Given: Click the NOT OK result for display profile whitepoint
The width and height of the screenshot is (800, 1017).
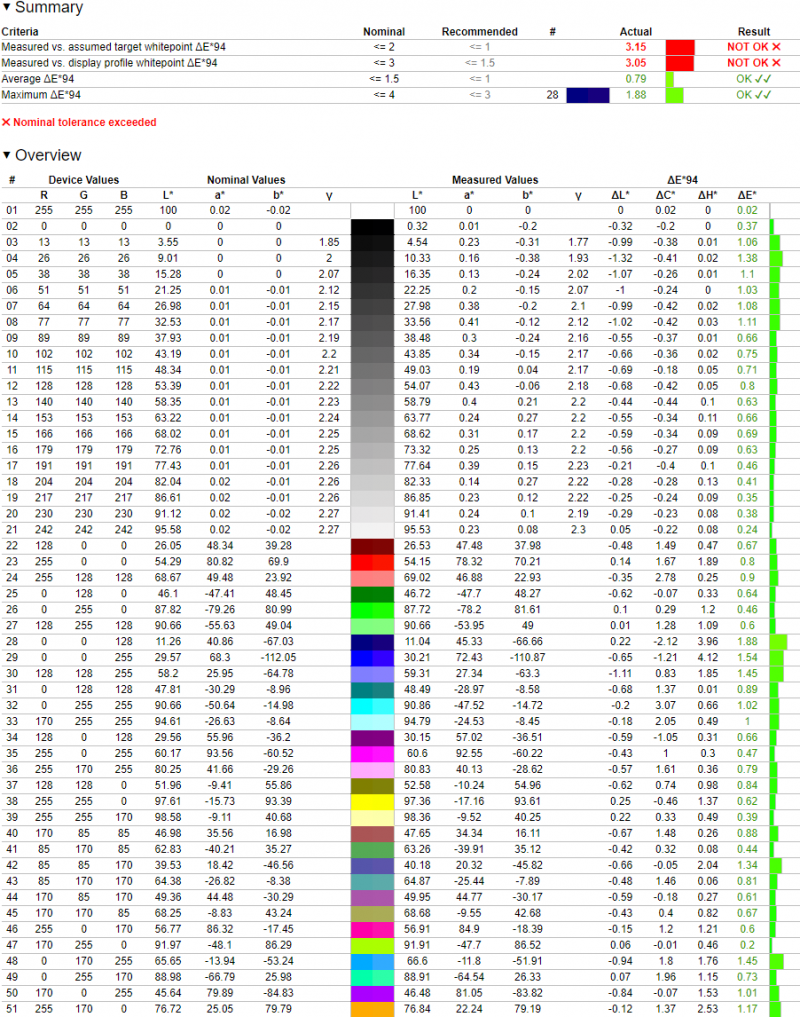Looking at the screenshot, I should [x=753, y=63].
